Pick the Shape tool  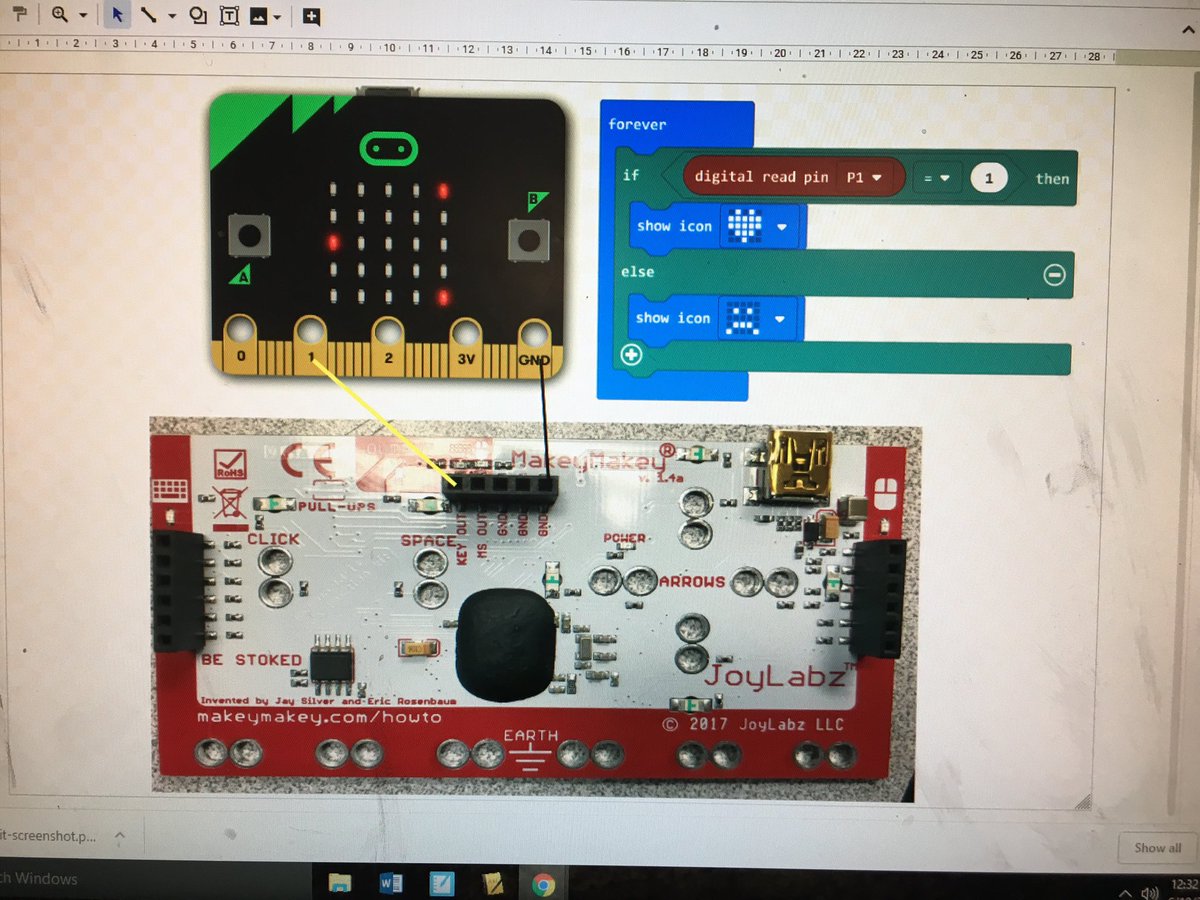pyautogui.click(x=198, y=15)
